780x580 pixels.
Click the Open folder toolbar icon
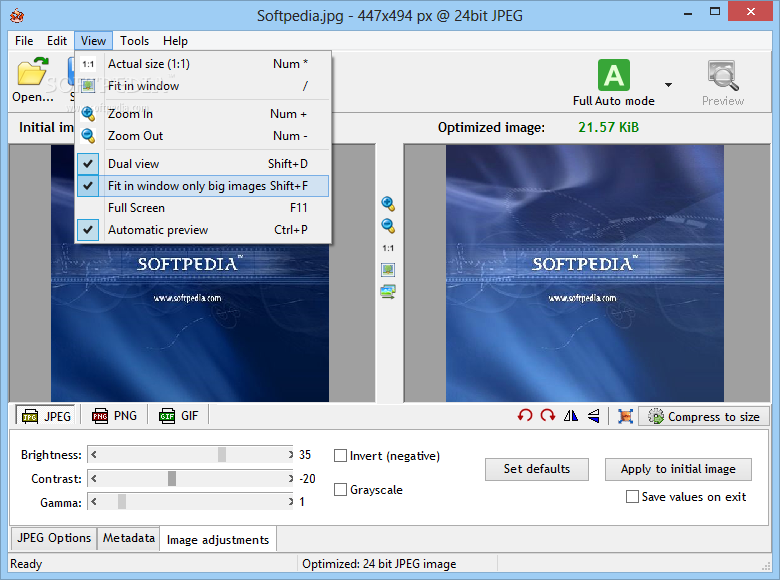(33, 72)
